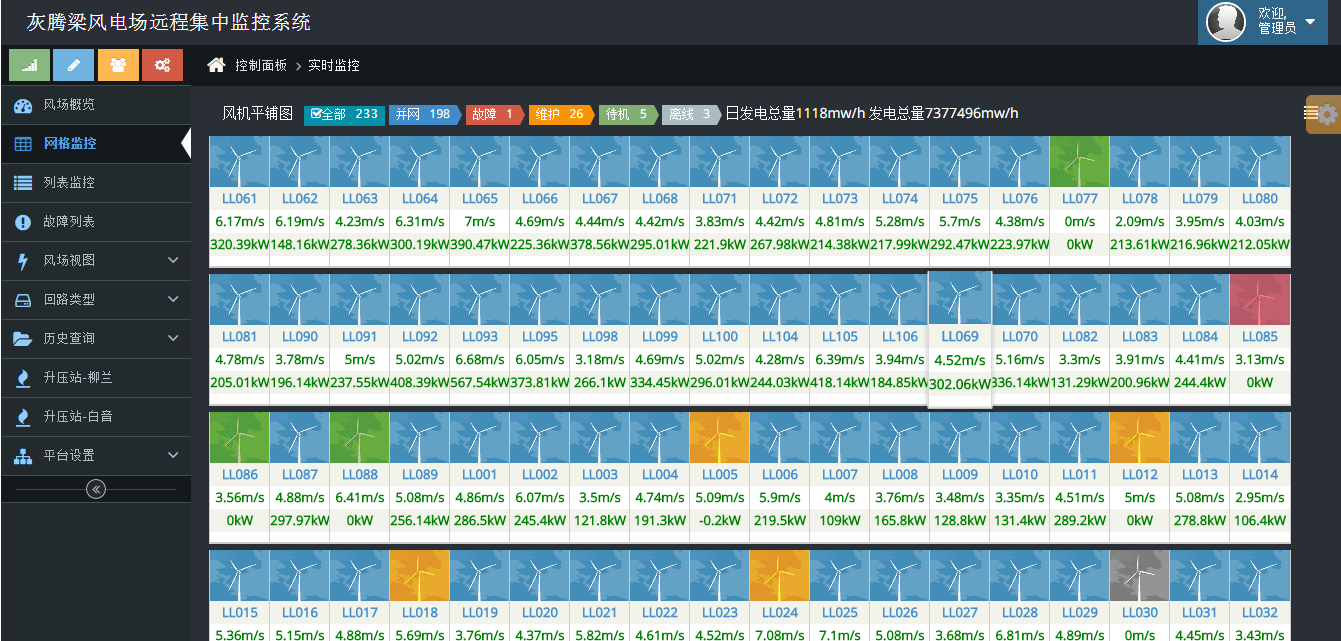Screen dimensions: 1341x641
Task: Expand the 历史查询 submenu chevron
Action: [173, 338]
